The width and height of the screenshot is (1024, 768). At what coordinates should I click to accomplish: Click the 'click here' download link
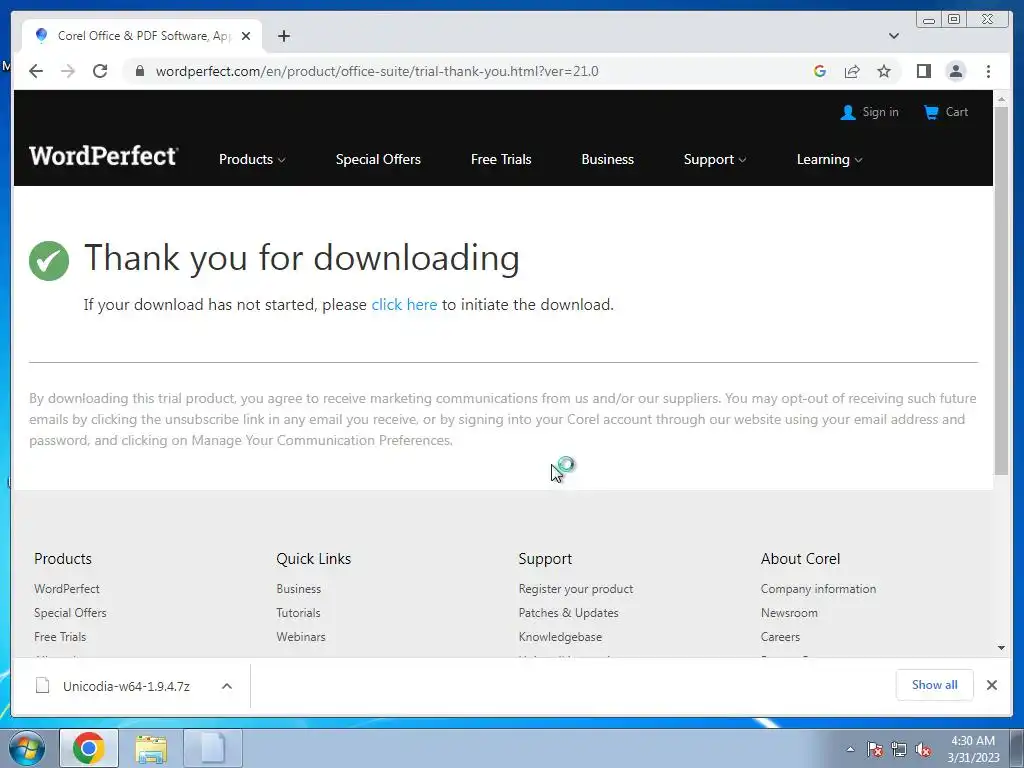[404, 305]
